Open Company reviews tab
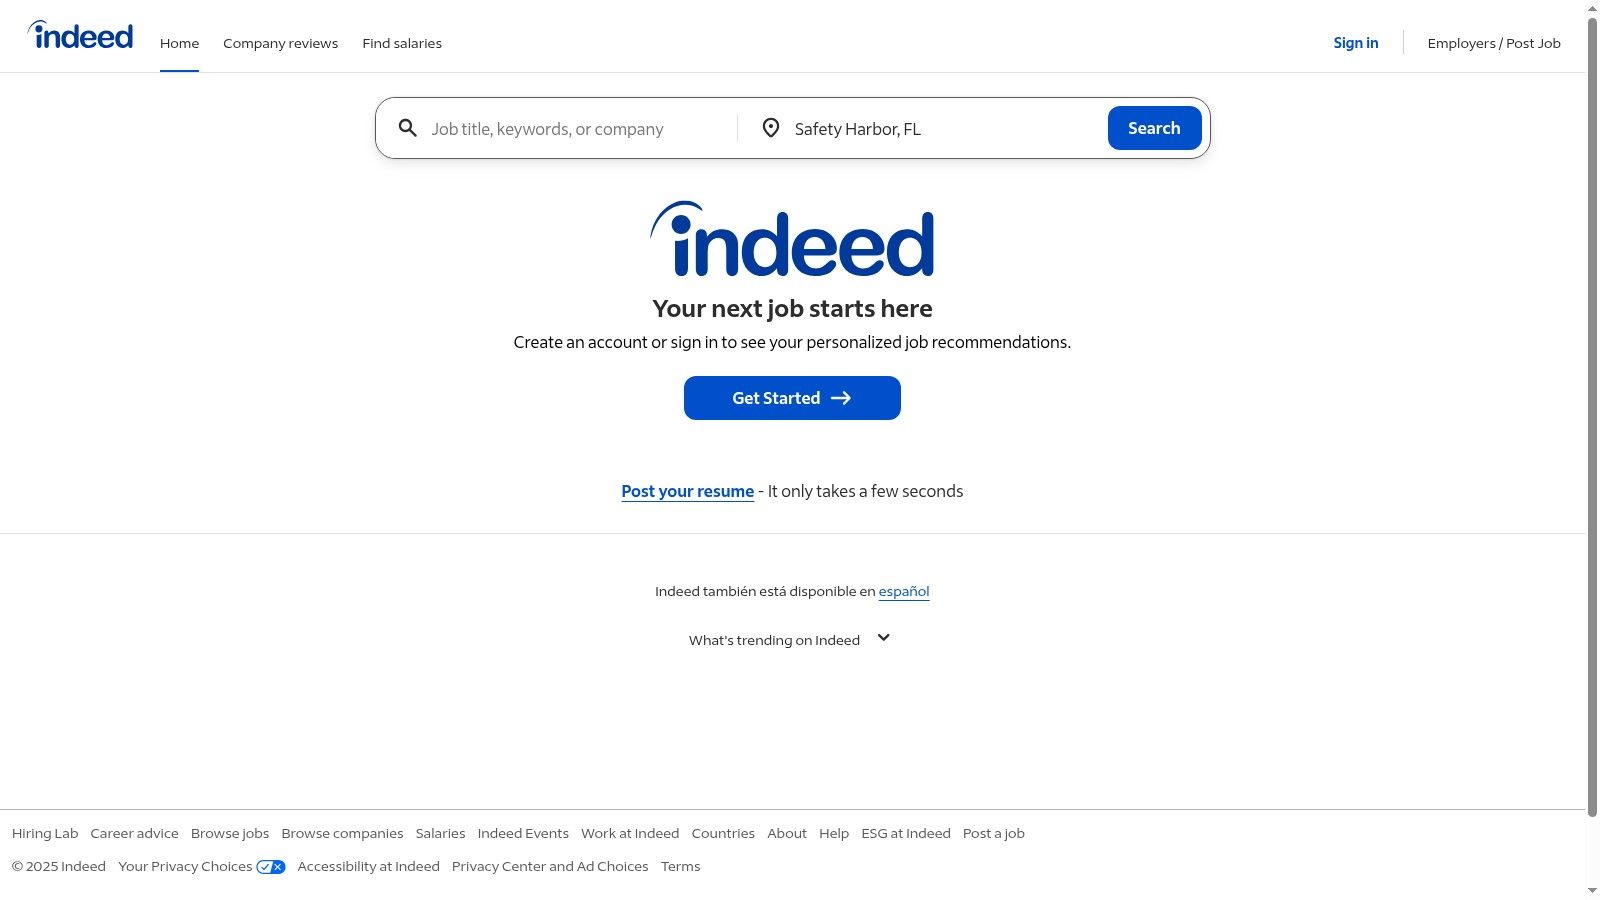The width and height of the screenshot is (1600, 900). pos(280,43)
